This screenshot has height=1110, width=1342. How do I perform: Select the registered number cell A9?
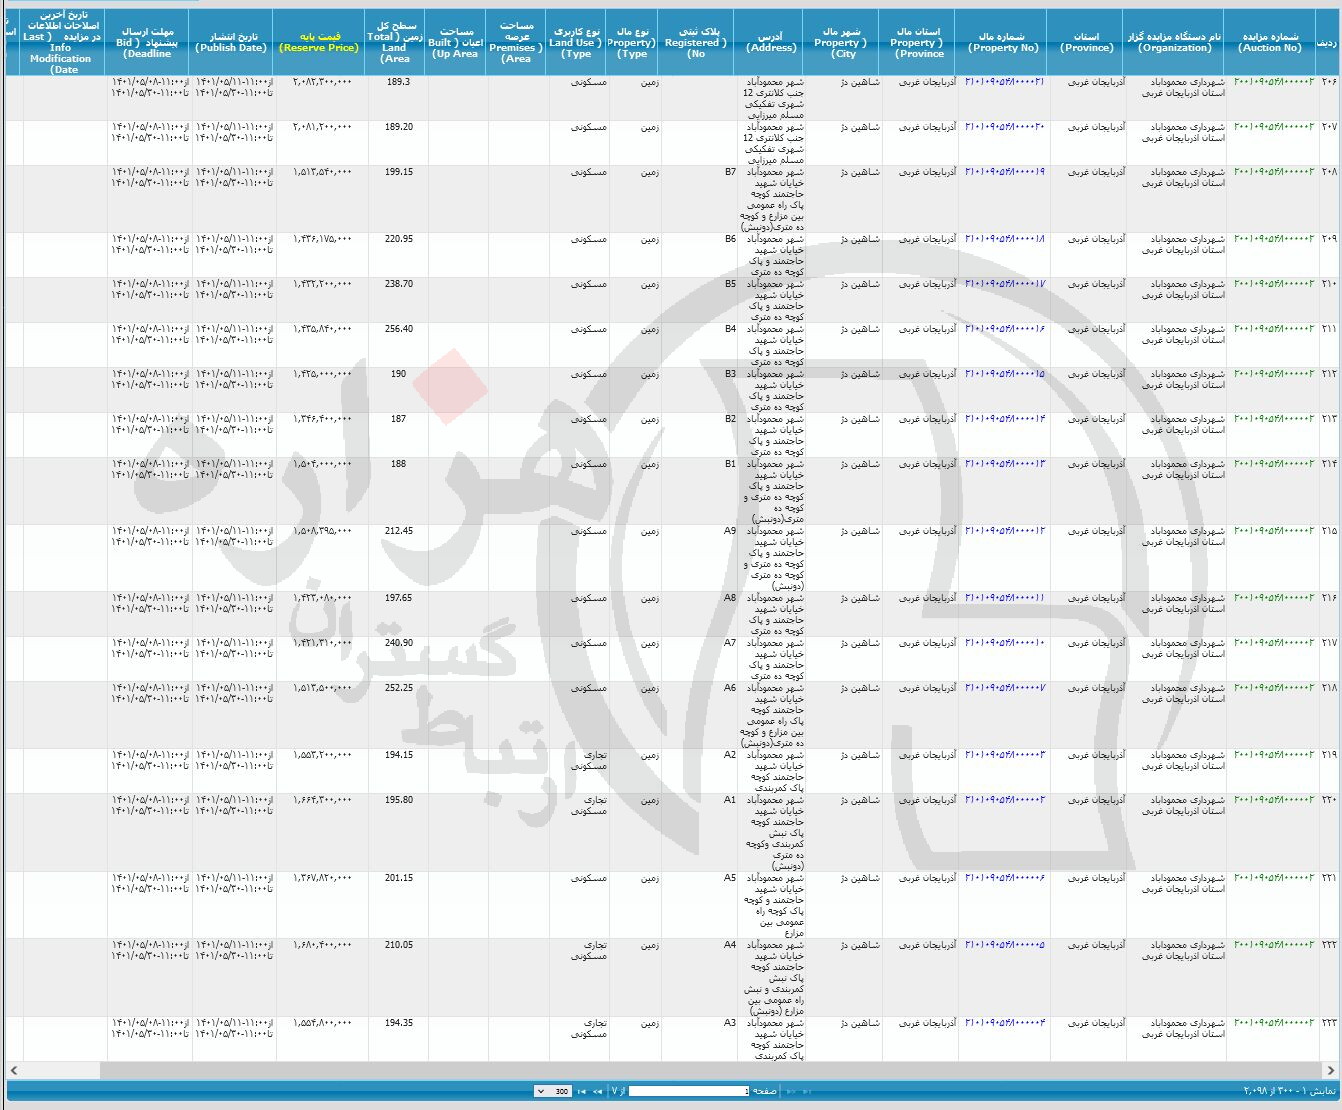click(x=730, y=531)
